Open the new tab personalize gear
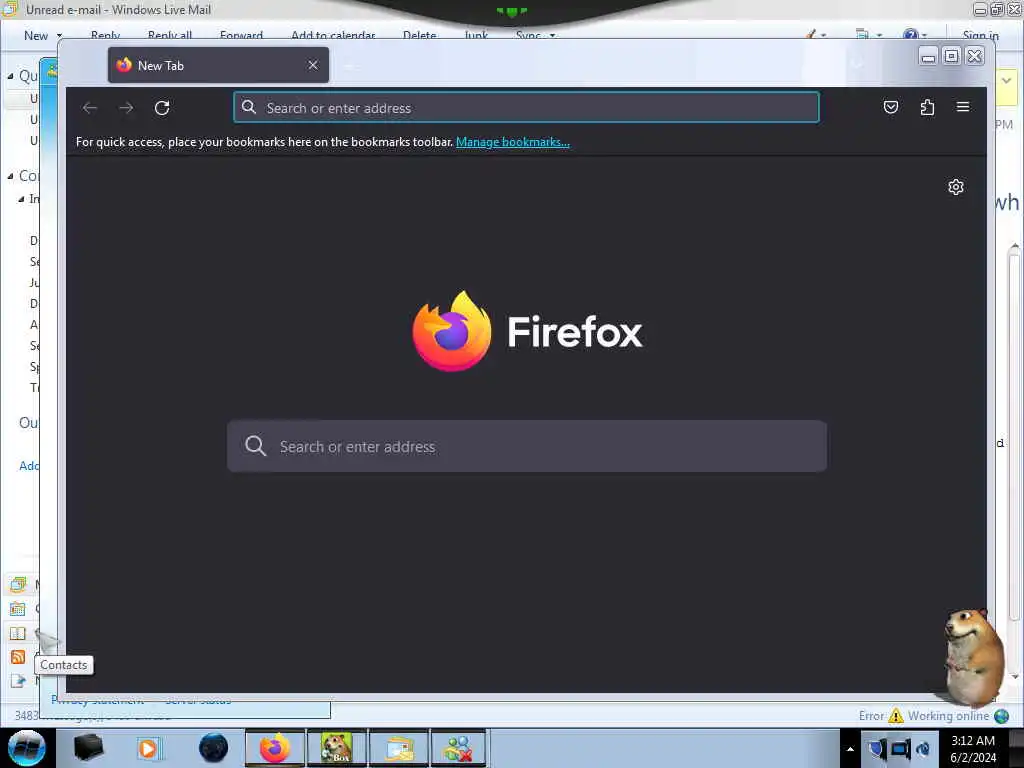 (x=955, y=187)
